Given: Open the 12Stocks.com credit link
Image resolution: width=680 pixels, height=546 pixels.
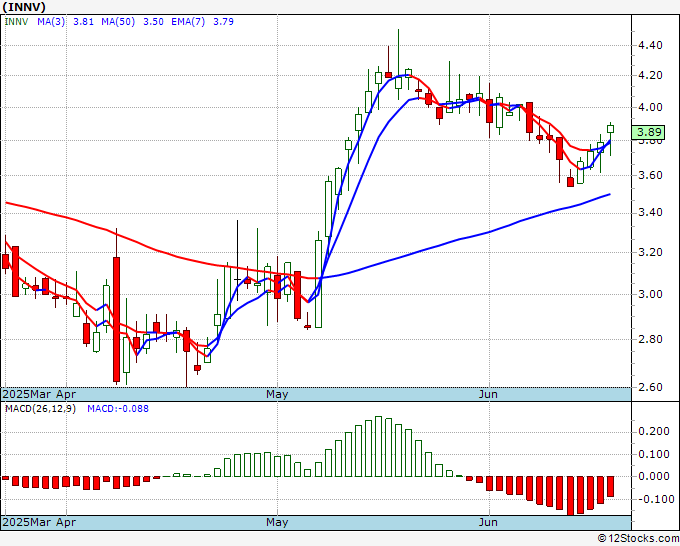Looking at the screenshot, I should coord(638,538).
